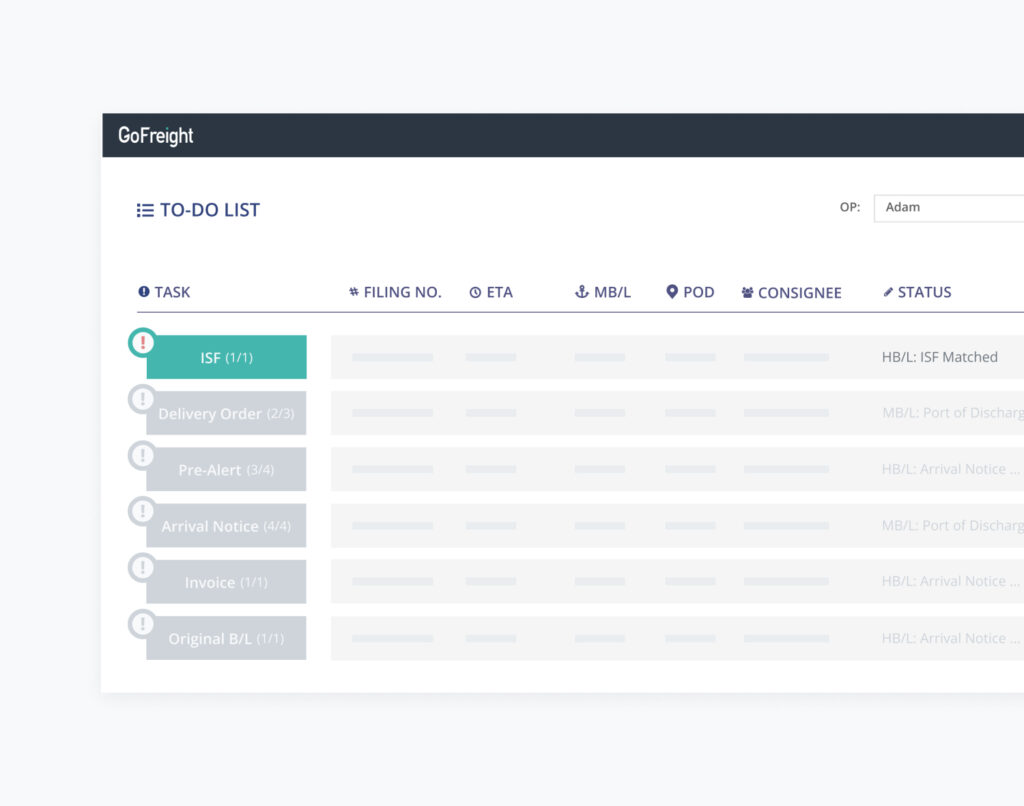The height and width of the screenshot is (806, 1024).
Task: Click the alert icon on Arrival Notice
Action: click(x=143, y=511)
